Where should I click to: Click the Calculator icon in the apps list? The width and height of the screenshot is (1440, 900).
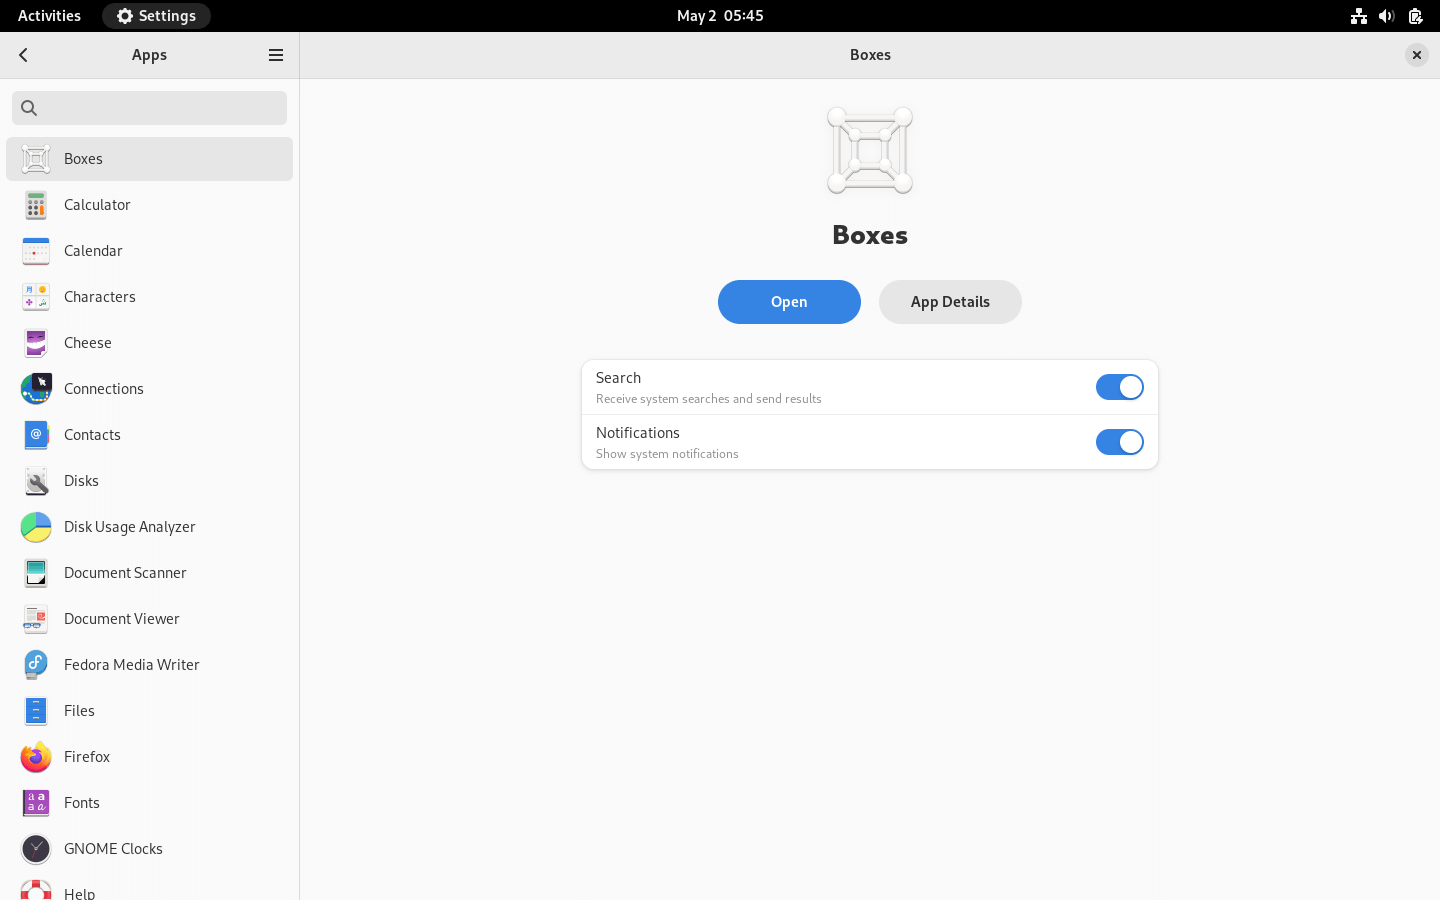click(36, 205)
